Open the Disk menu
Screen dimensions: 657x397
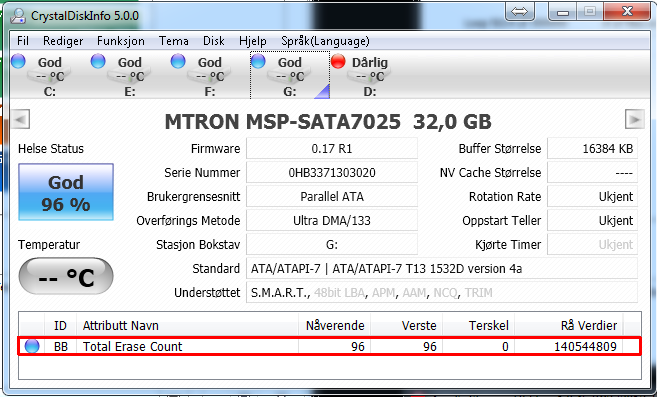coord(214,41)
